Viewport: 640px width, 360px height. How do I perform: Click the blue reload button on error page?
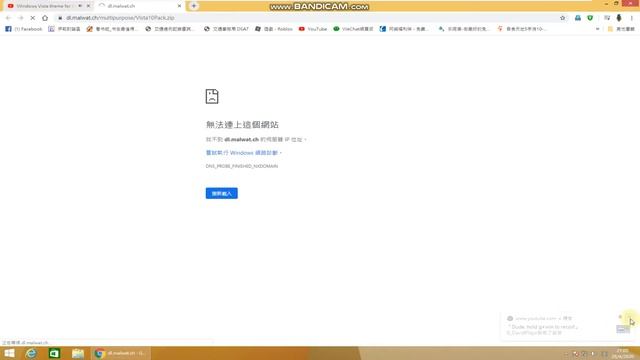click(222, 193)
